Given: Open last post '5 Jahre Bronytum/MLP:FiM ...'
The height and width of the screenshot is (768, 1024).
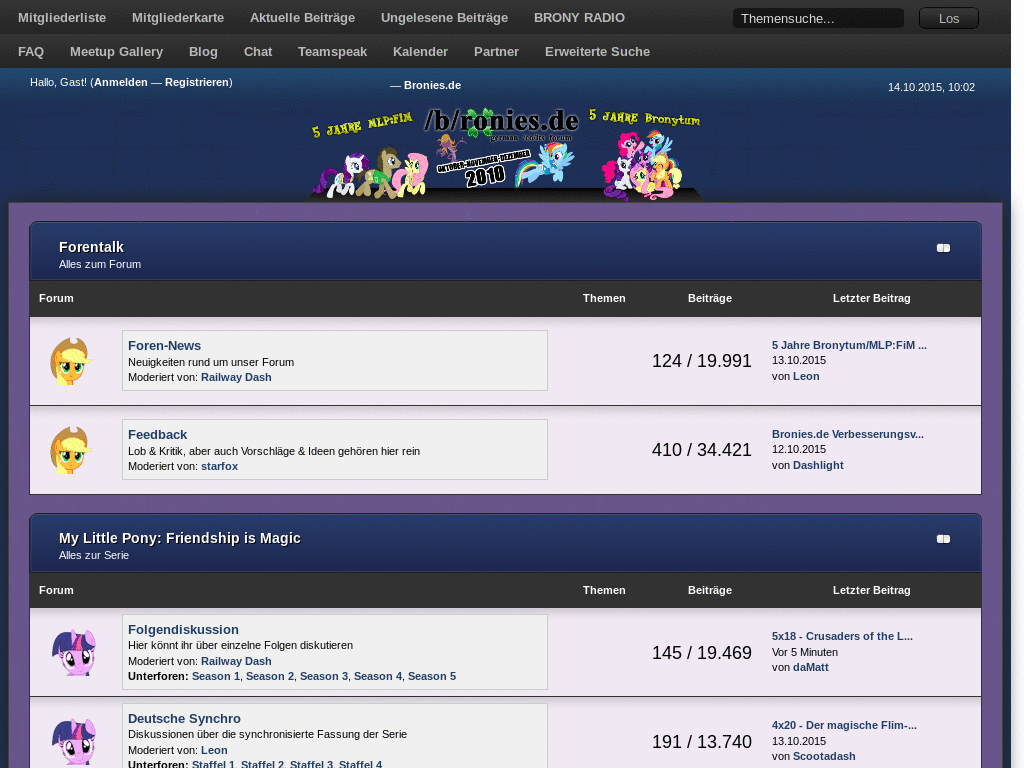Looking at the screenshot, I should 849,345.
